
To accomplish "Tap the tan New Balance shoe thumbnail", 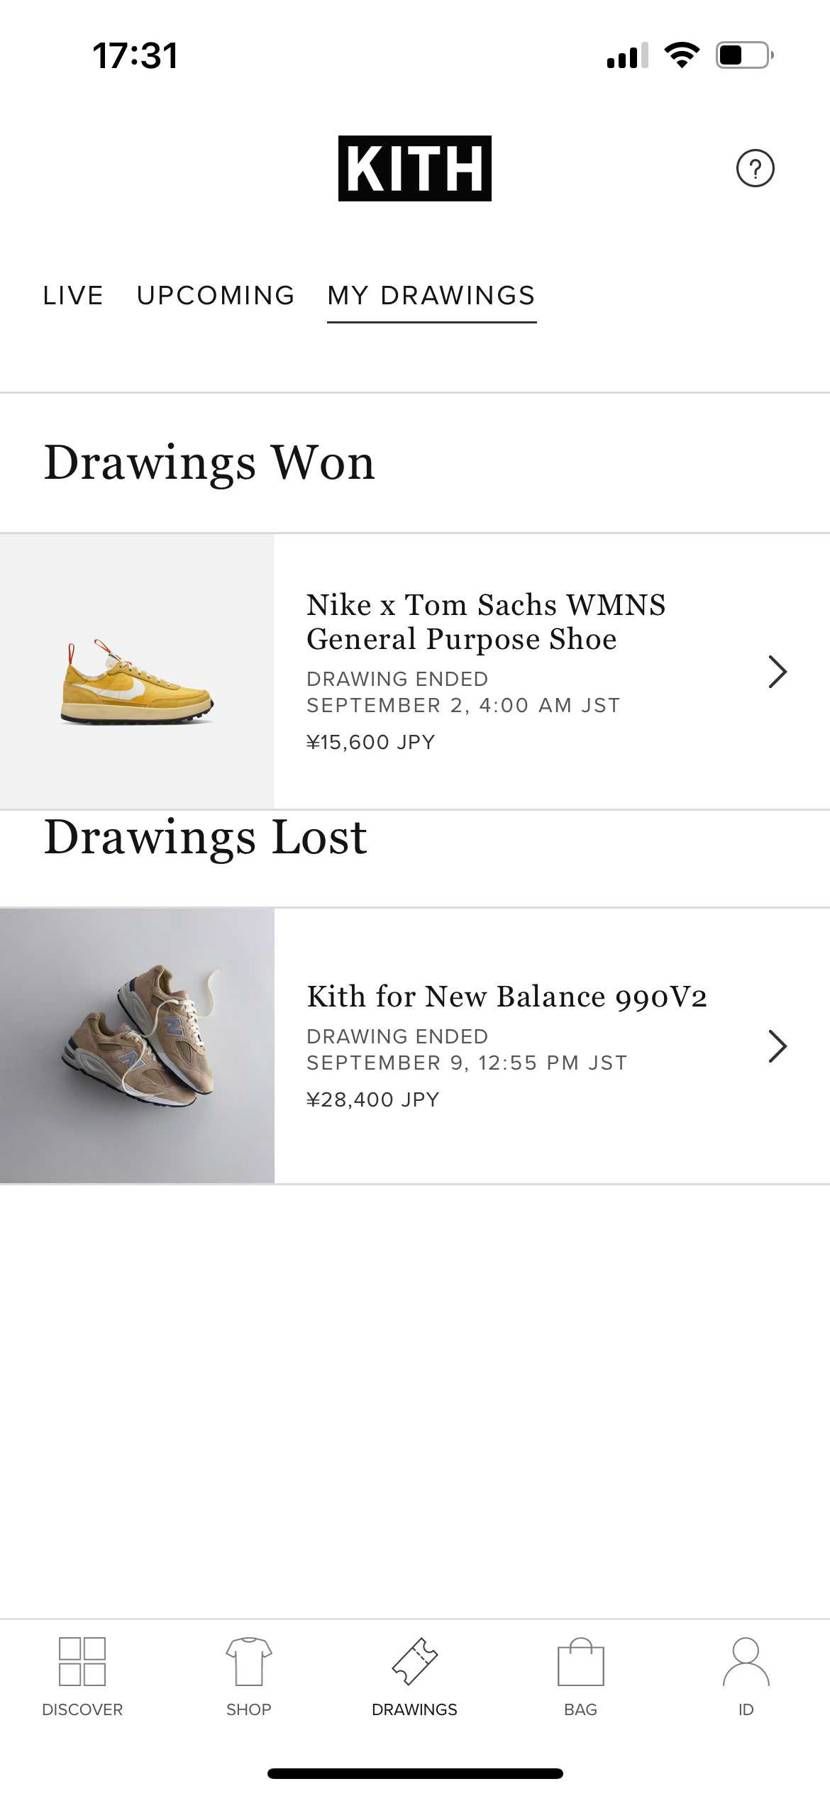I will (x=137, y=1046).
